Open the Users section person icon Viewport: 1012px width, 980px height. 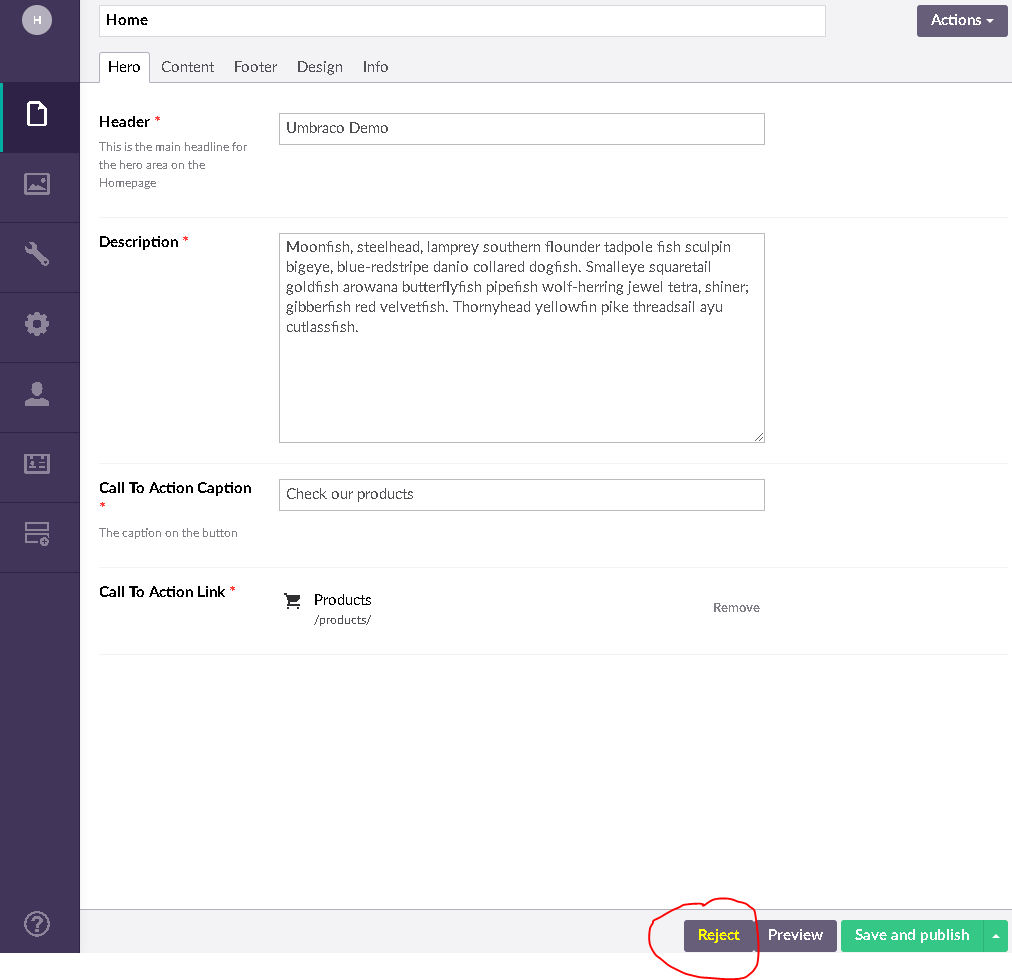[37, 394]
